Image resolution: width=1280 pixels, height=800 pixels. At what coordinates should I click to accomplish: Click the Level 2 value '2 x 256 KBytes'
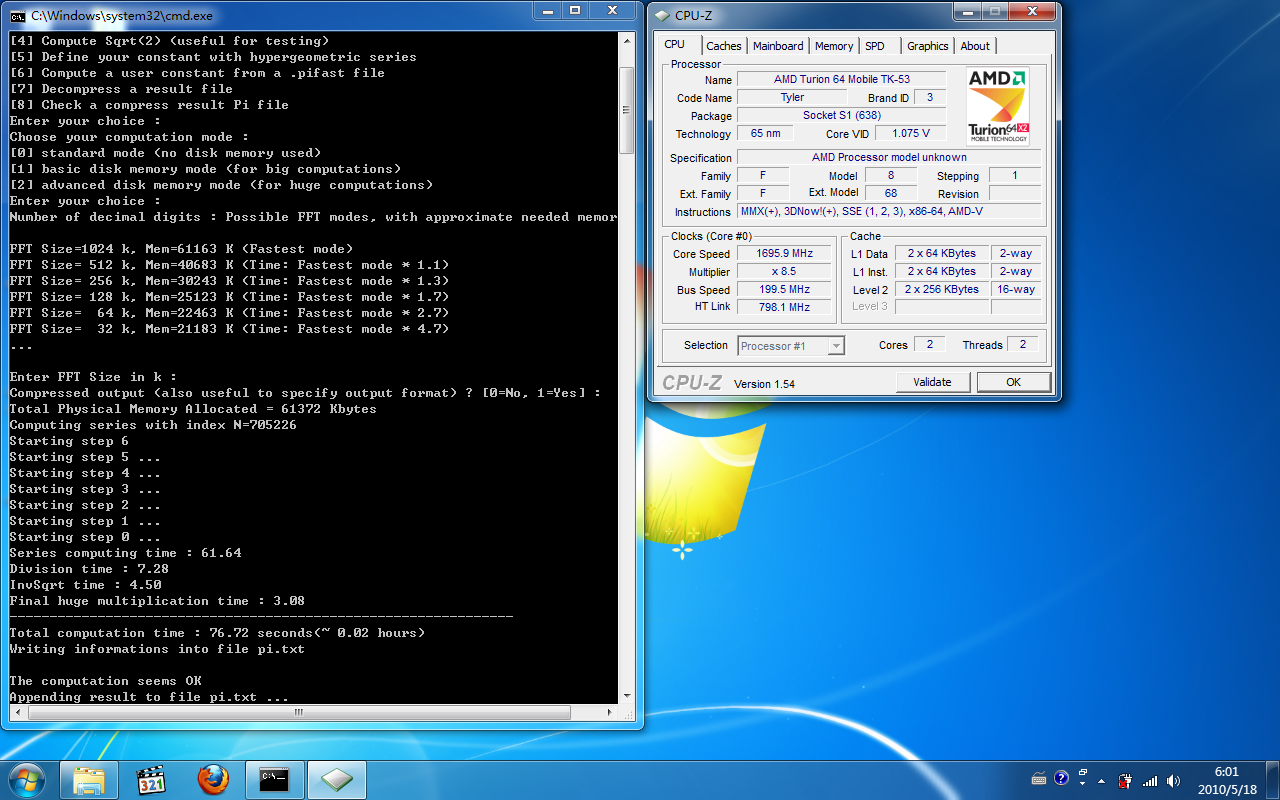point(942,289)
